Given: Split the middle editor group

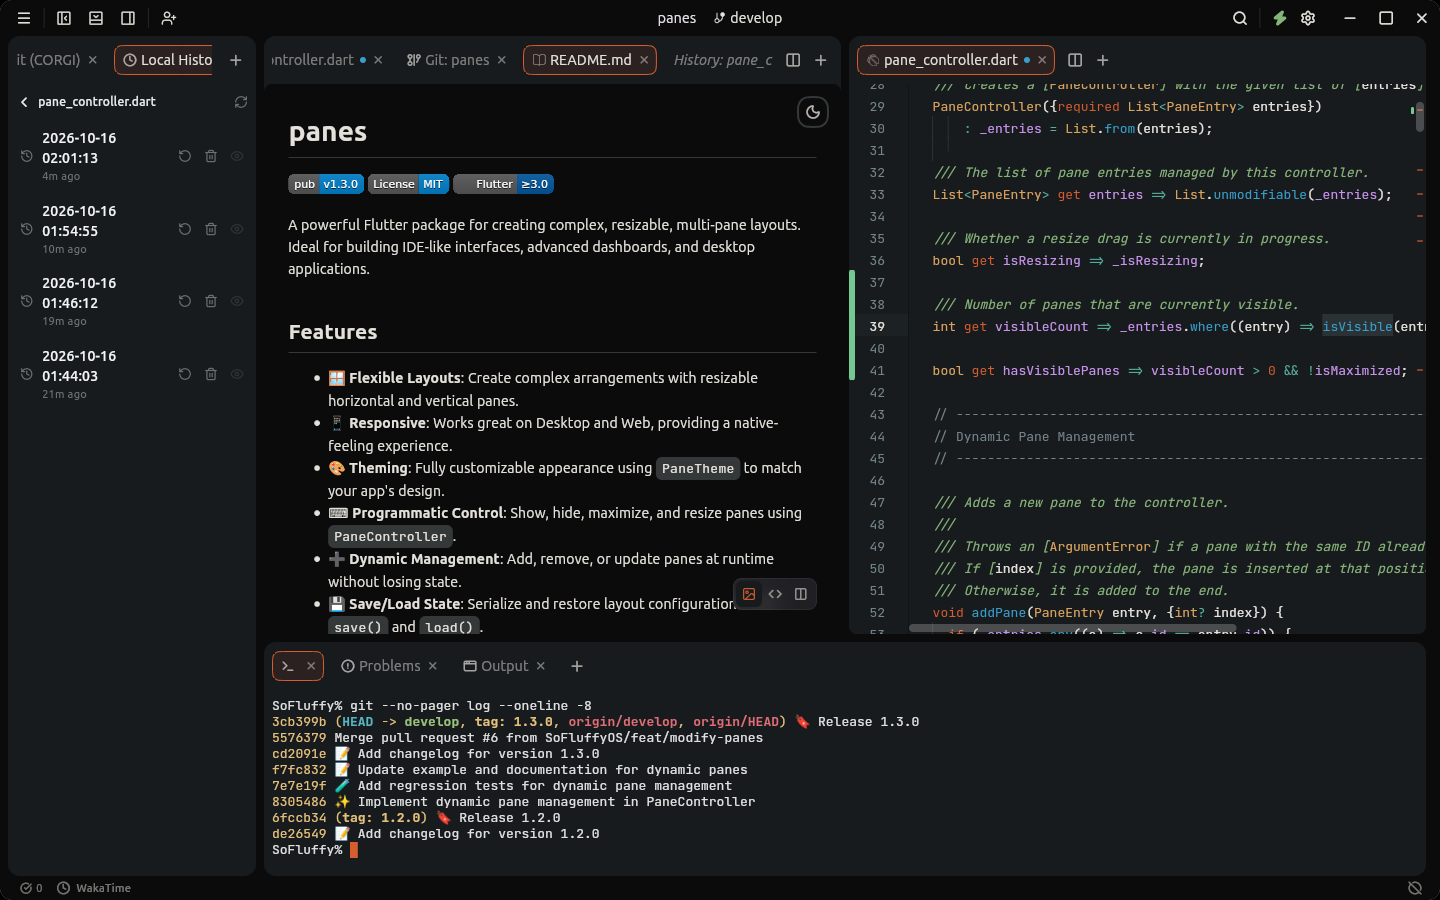Looking at the screenshot, I should 793,60.
